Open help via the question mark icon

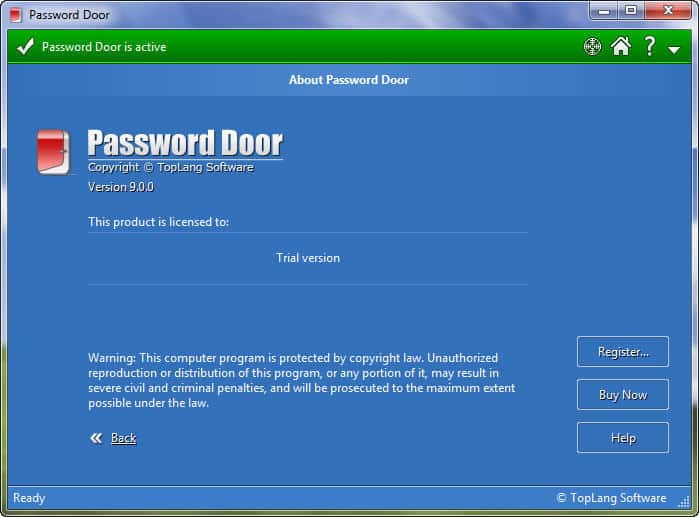pos(650,46)
